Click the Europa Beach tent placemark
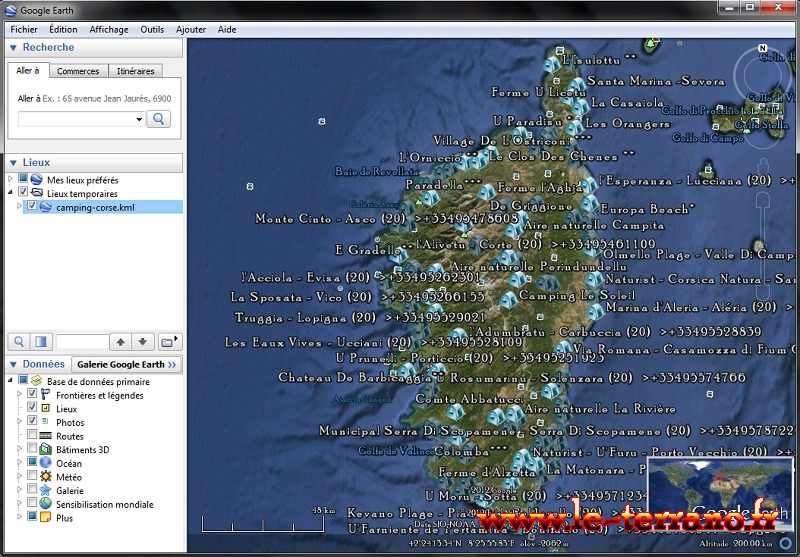This screenshot has width=800, height=557. 590,203
